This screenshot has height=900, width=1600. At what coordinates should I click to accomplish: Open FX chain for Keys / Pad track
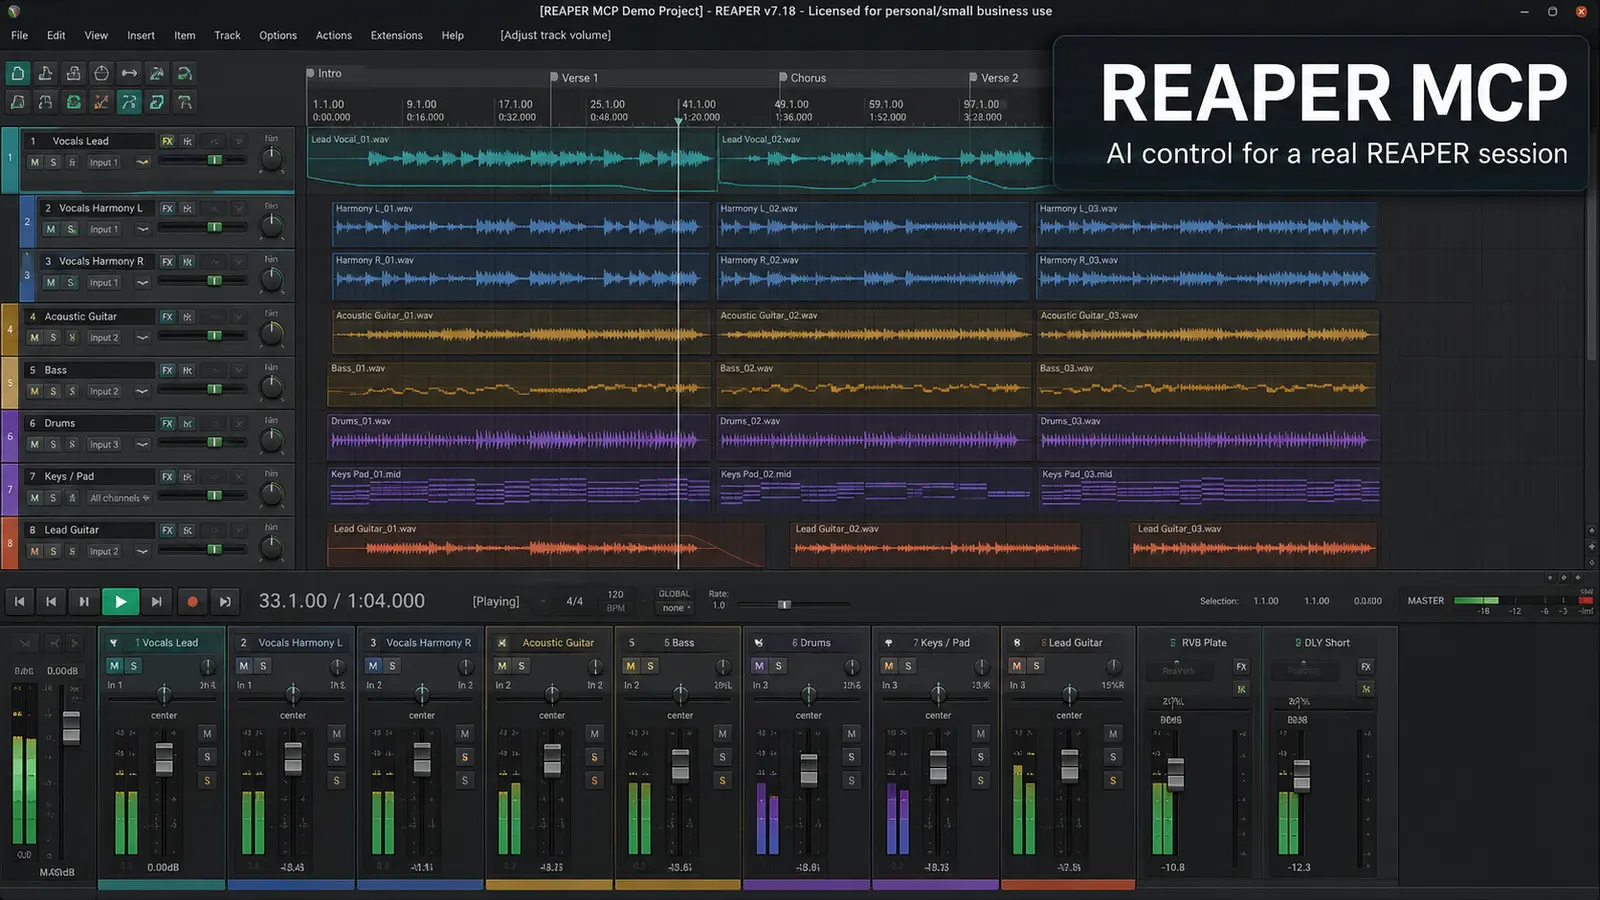[167, 477]
